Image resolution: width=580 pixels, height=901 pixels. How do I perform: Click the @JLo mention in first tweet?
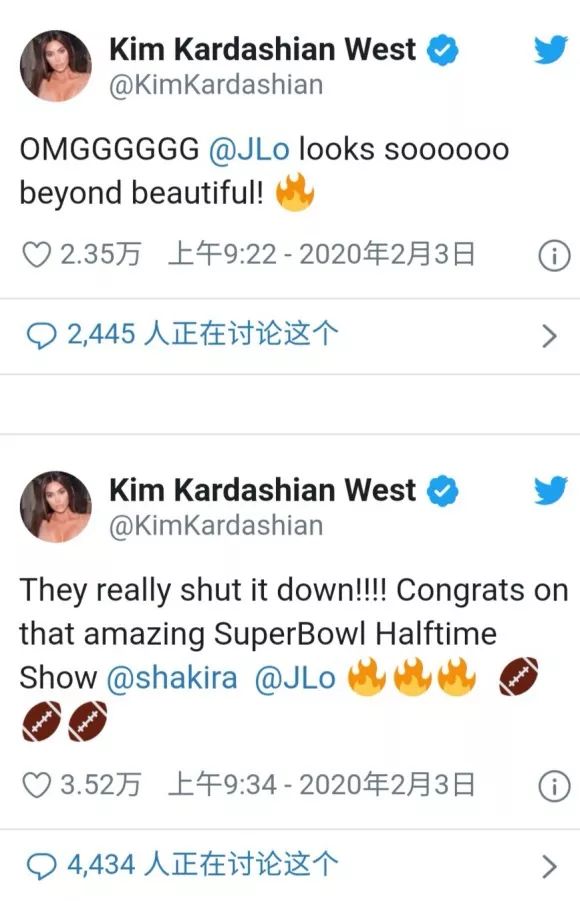[x=249, y=150]
